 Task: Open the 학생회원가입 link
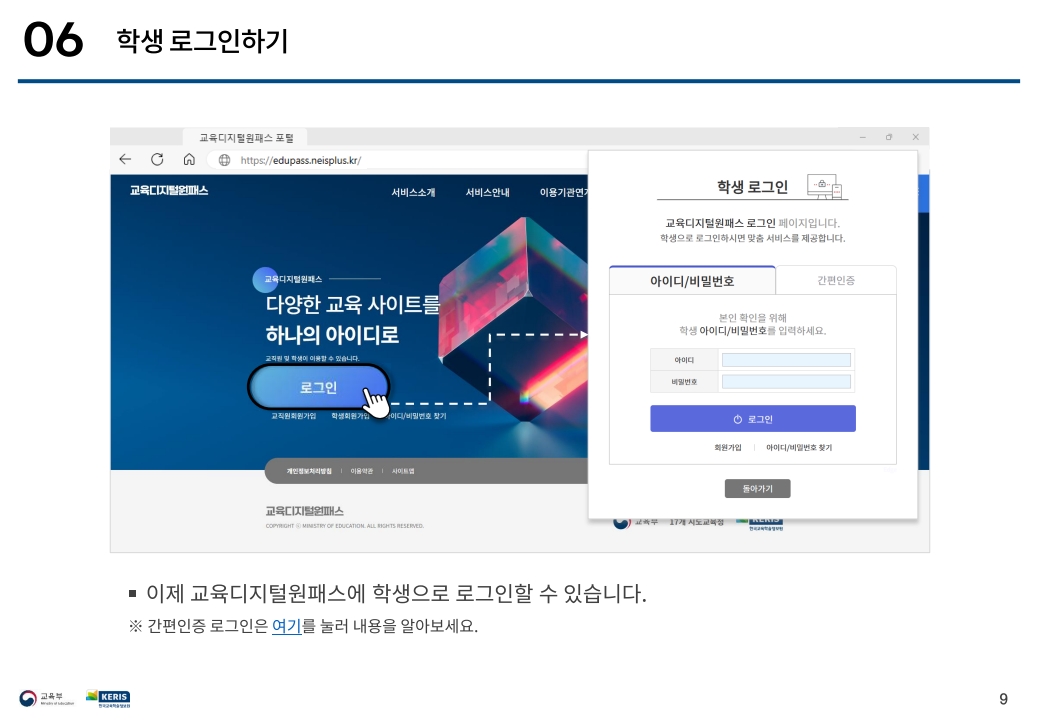click(x=350, y=416)
